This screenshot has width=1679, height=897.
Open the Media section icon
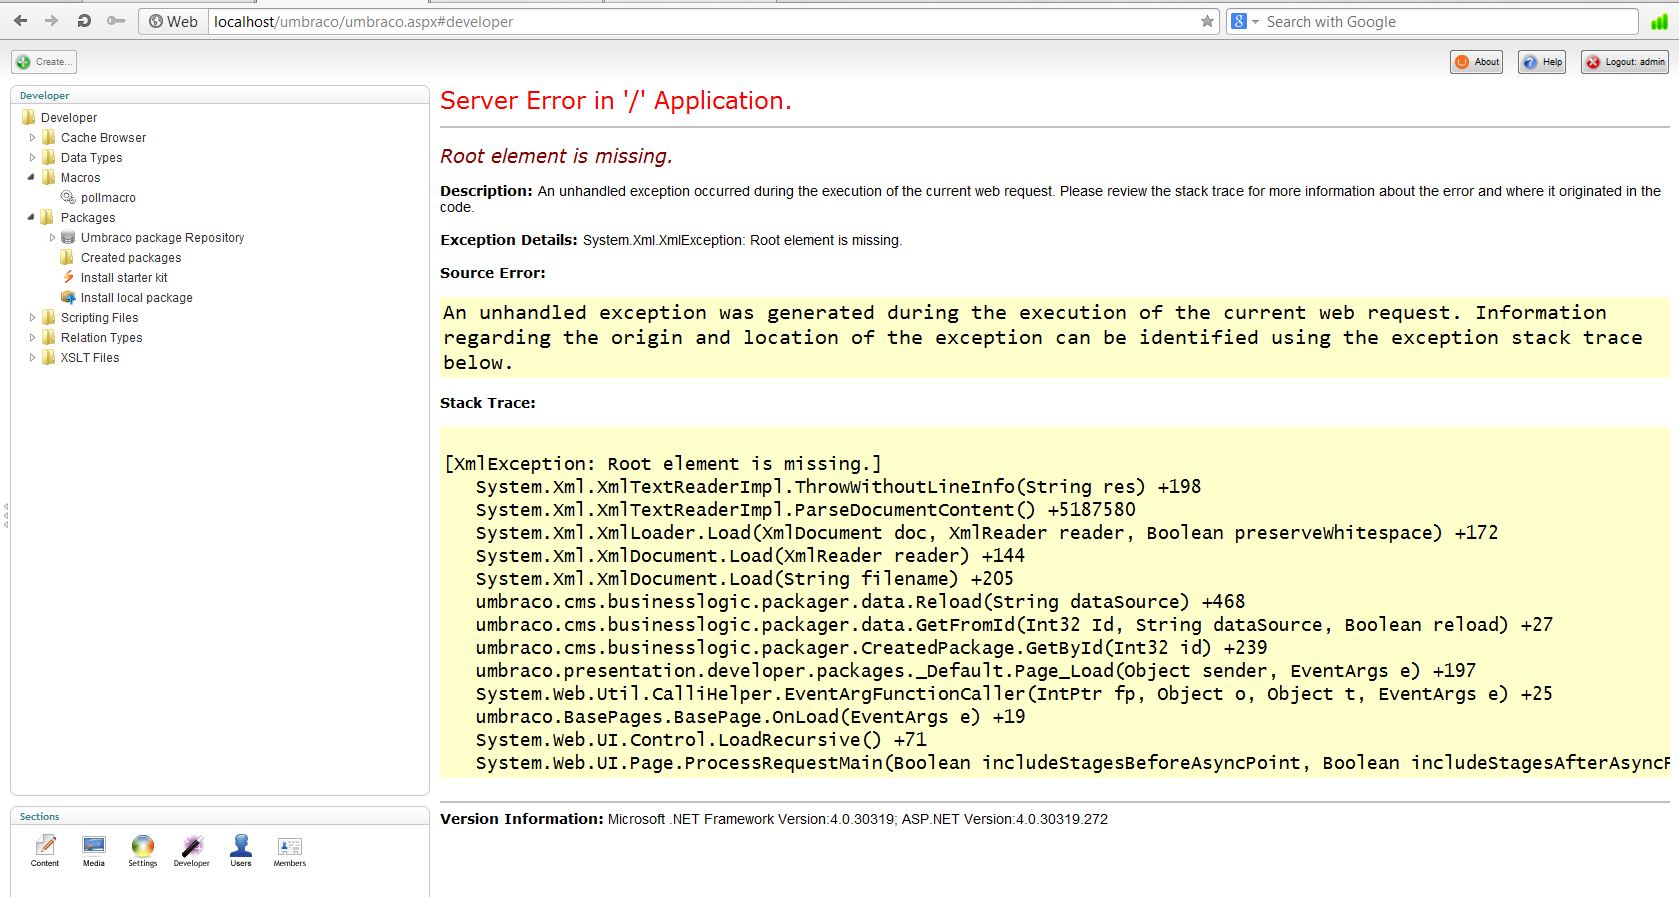coord(94,848)
